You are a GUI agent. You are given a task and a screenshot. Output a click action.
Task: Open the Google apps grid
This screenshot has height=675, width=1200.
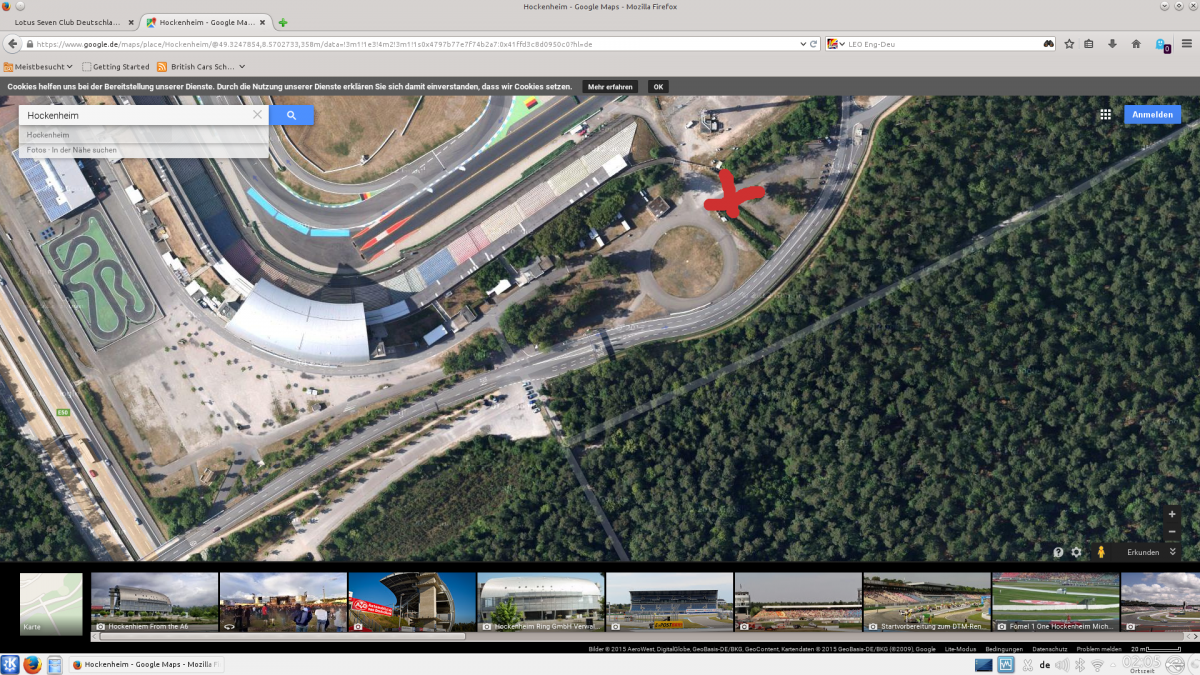click(1105, 115)
